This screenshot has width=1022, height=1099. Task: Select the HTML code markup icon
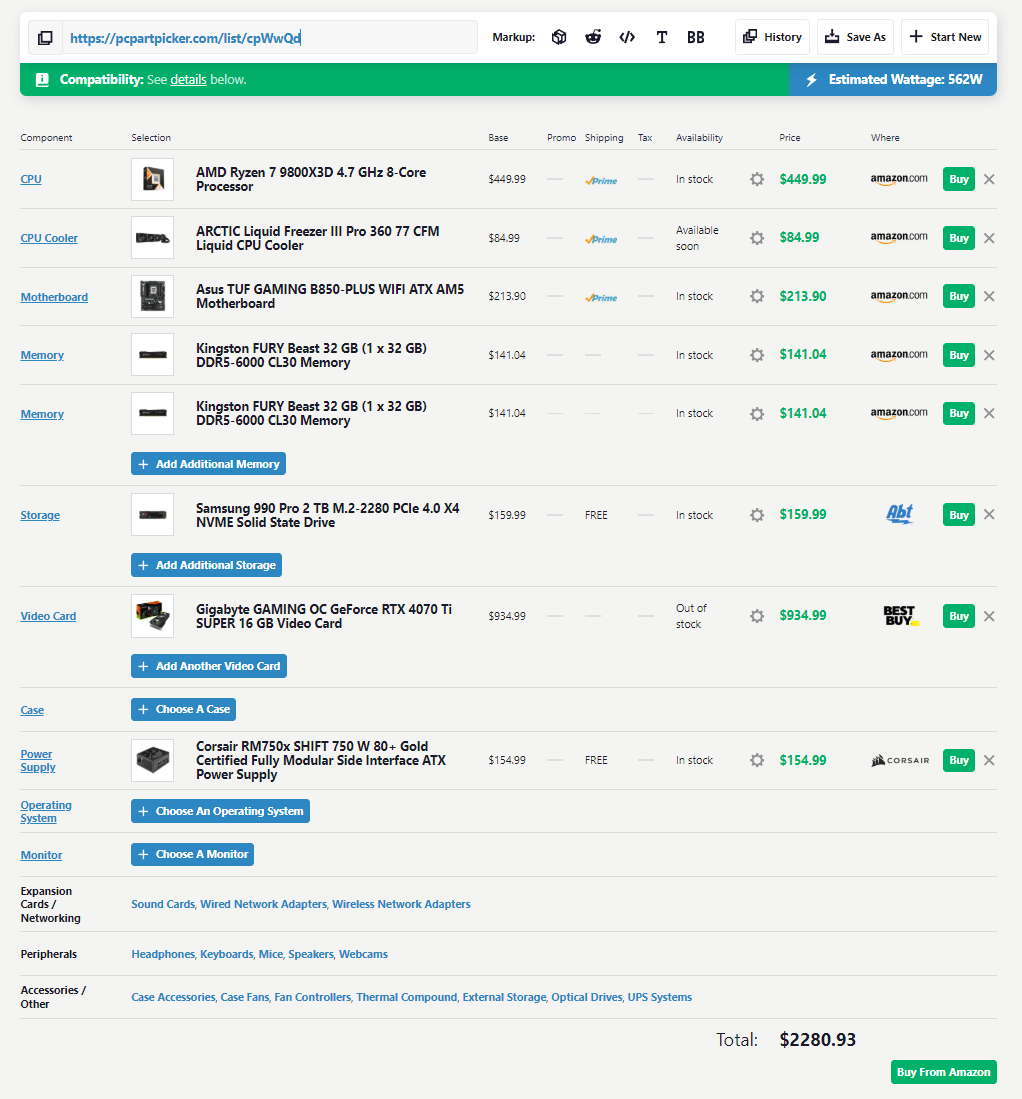627,37
